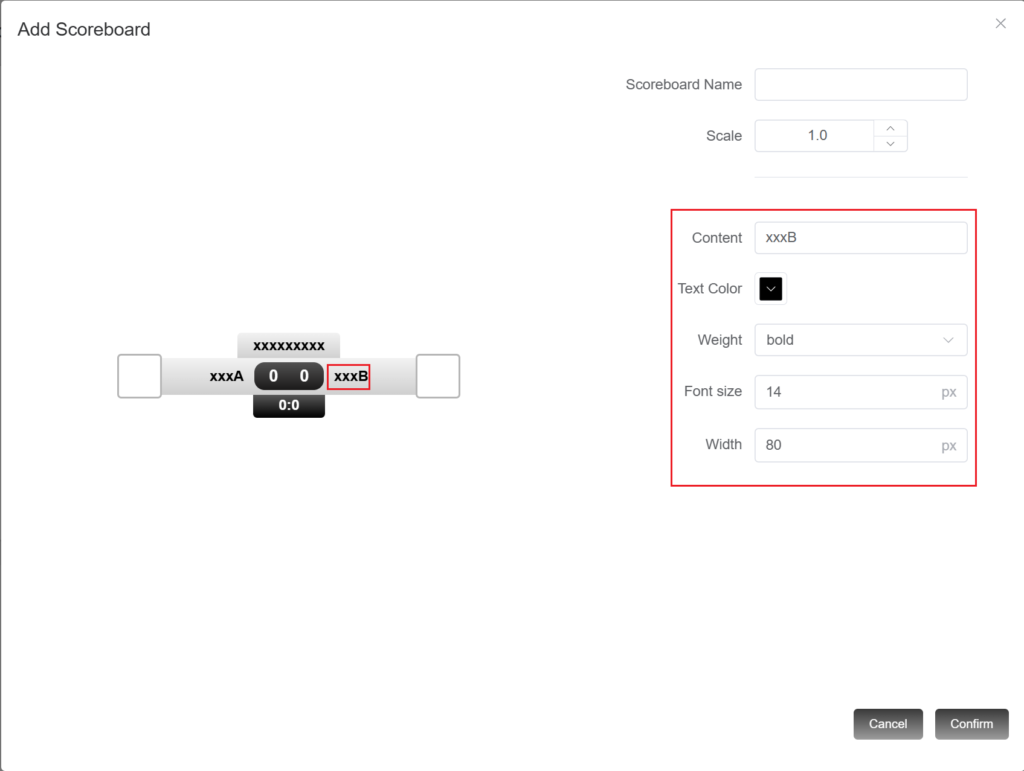The width and height of the screenshot is (1024, 771).
Task: Expand the Weight dropdown
Action: [860, 340]
